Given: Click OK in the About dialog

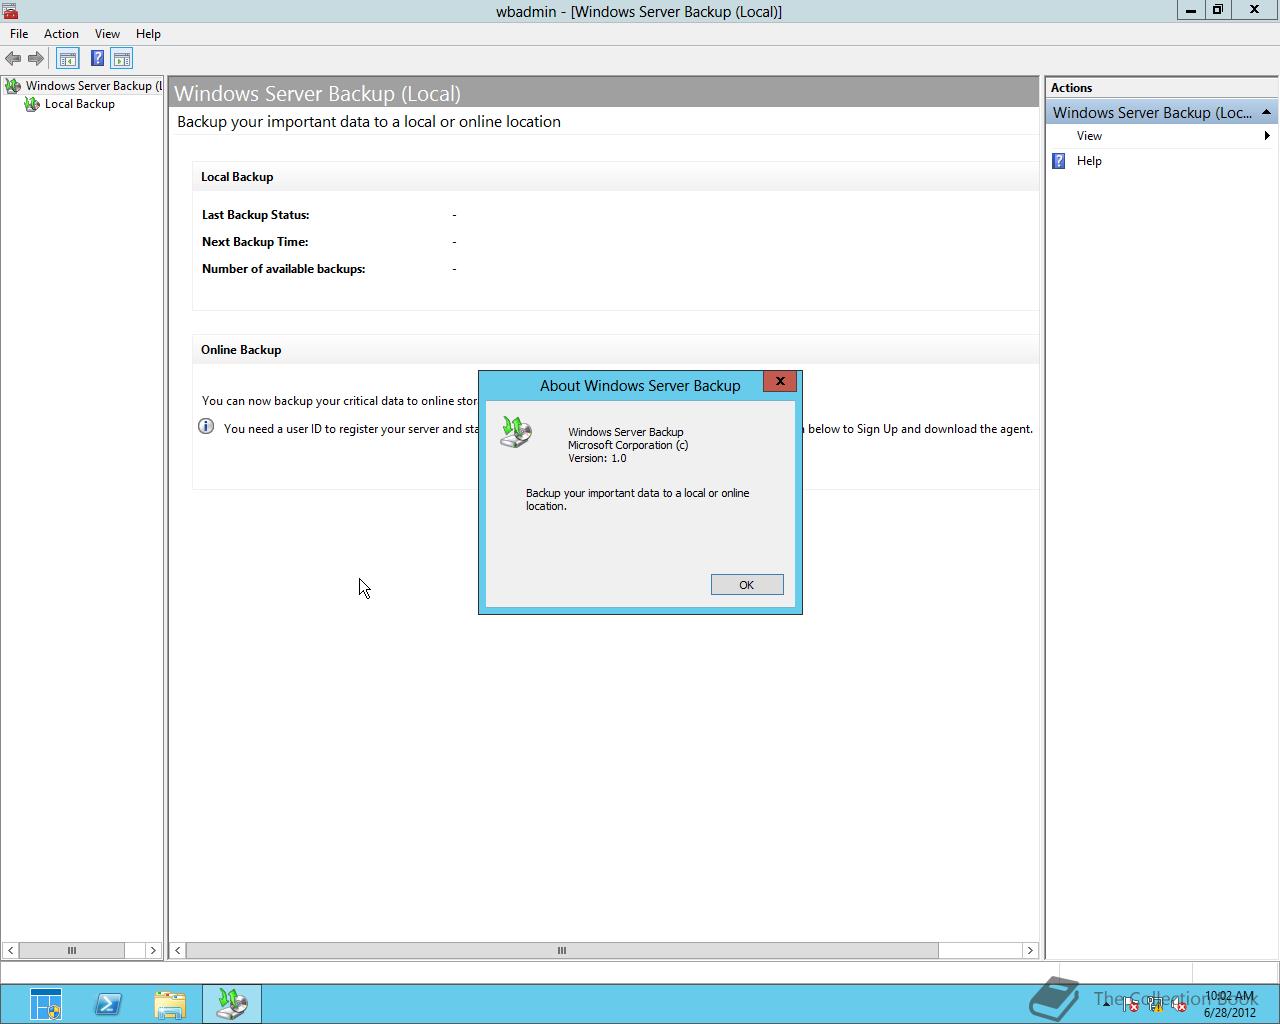Looking at the screenshot, I should coord(747,585).
